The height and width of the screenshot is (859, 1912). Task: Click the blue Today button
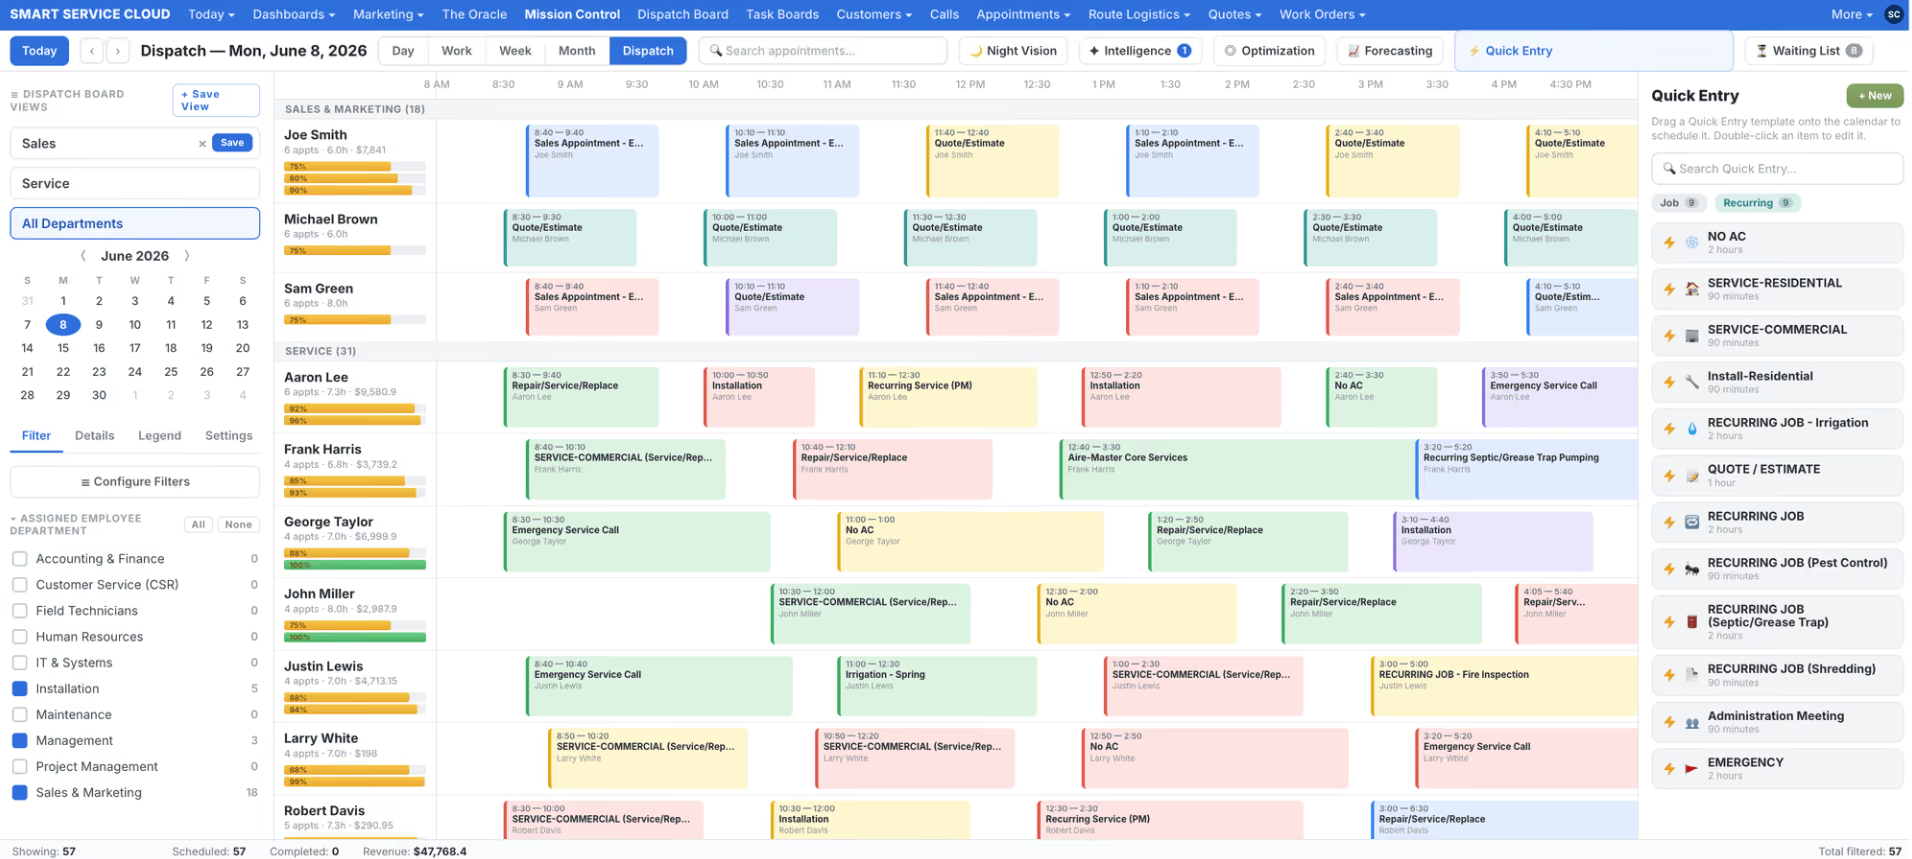(x=39, y=51)
